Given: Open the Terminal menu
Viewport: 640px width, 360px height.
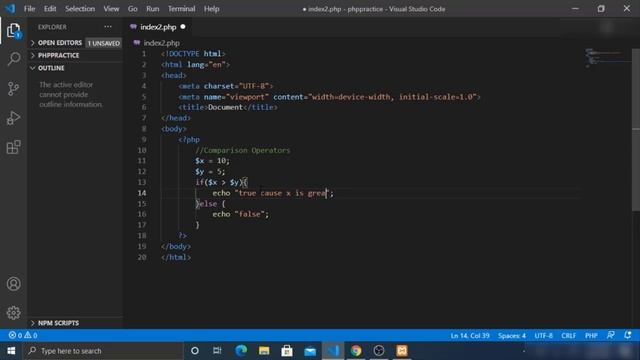Looking at the screenshot, I should pyautogui.click(x=182, y=9).
